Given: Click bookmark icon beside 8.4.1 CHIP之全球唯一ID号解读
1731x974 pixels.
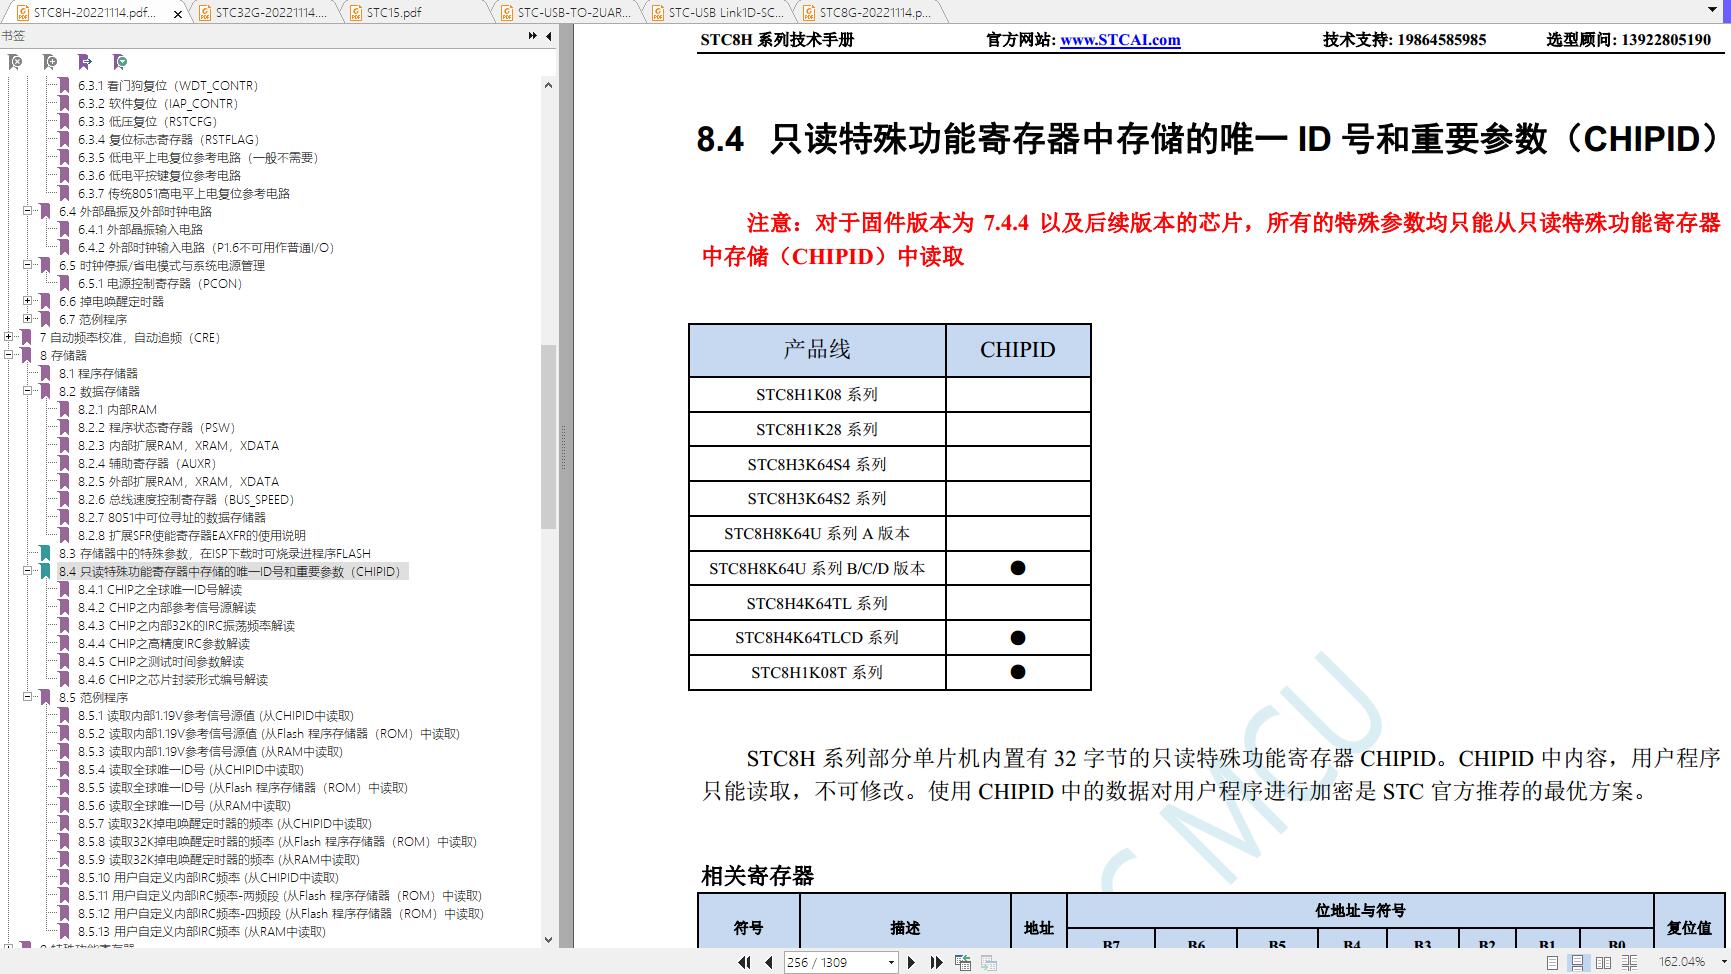Looking at the screenshot, I should 65,589.
